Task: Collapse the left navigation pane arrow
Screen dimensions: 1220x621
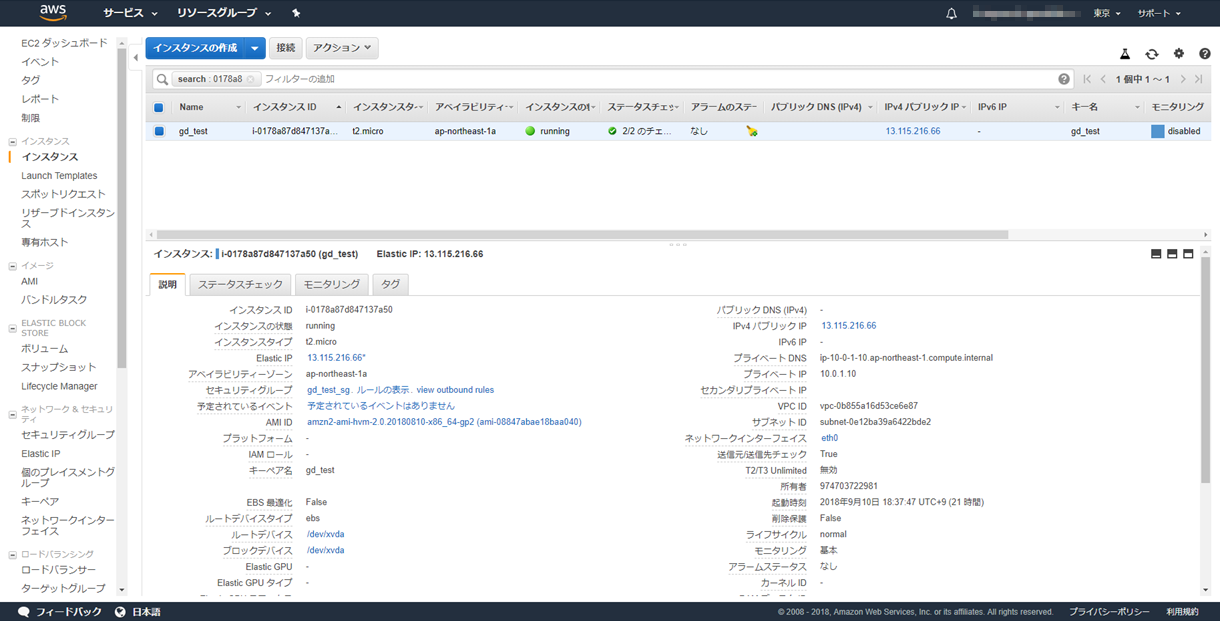Action: 136,57
